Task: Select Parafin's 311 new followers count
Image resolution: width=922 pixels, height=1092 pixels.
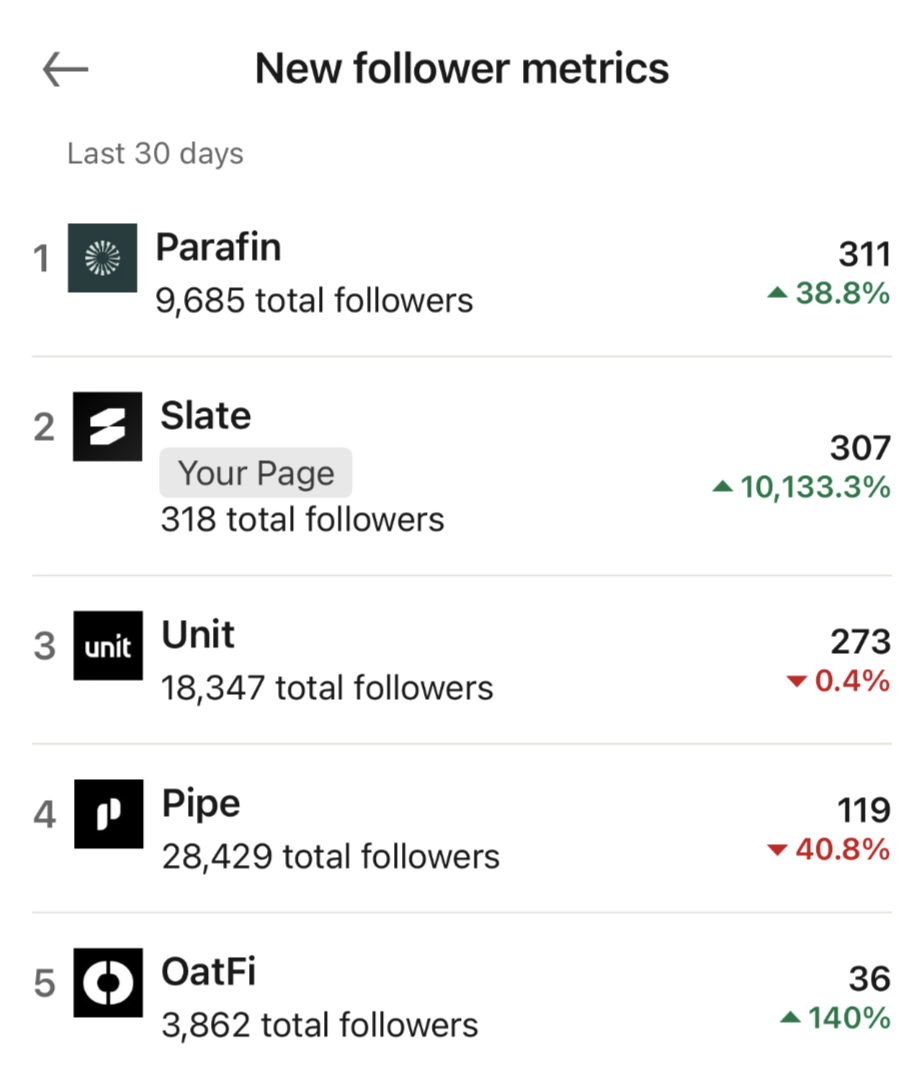Action: click(864, 254)
